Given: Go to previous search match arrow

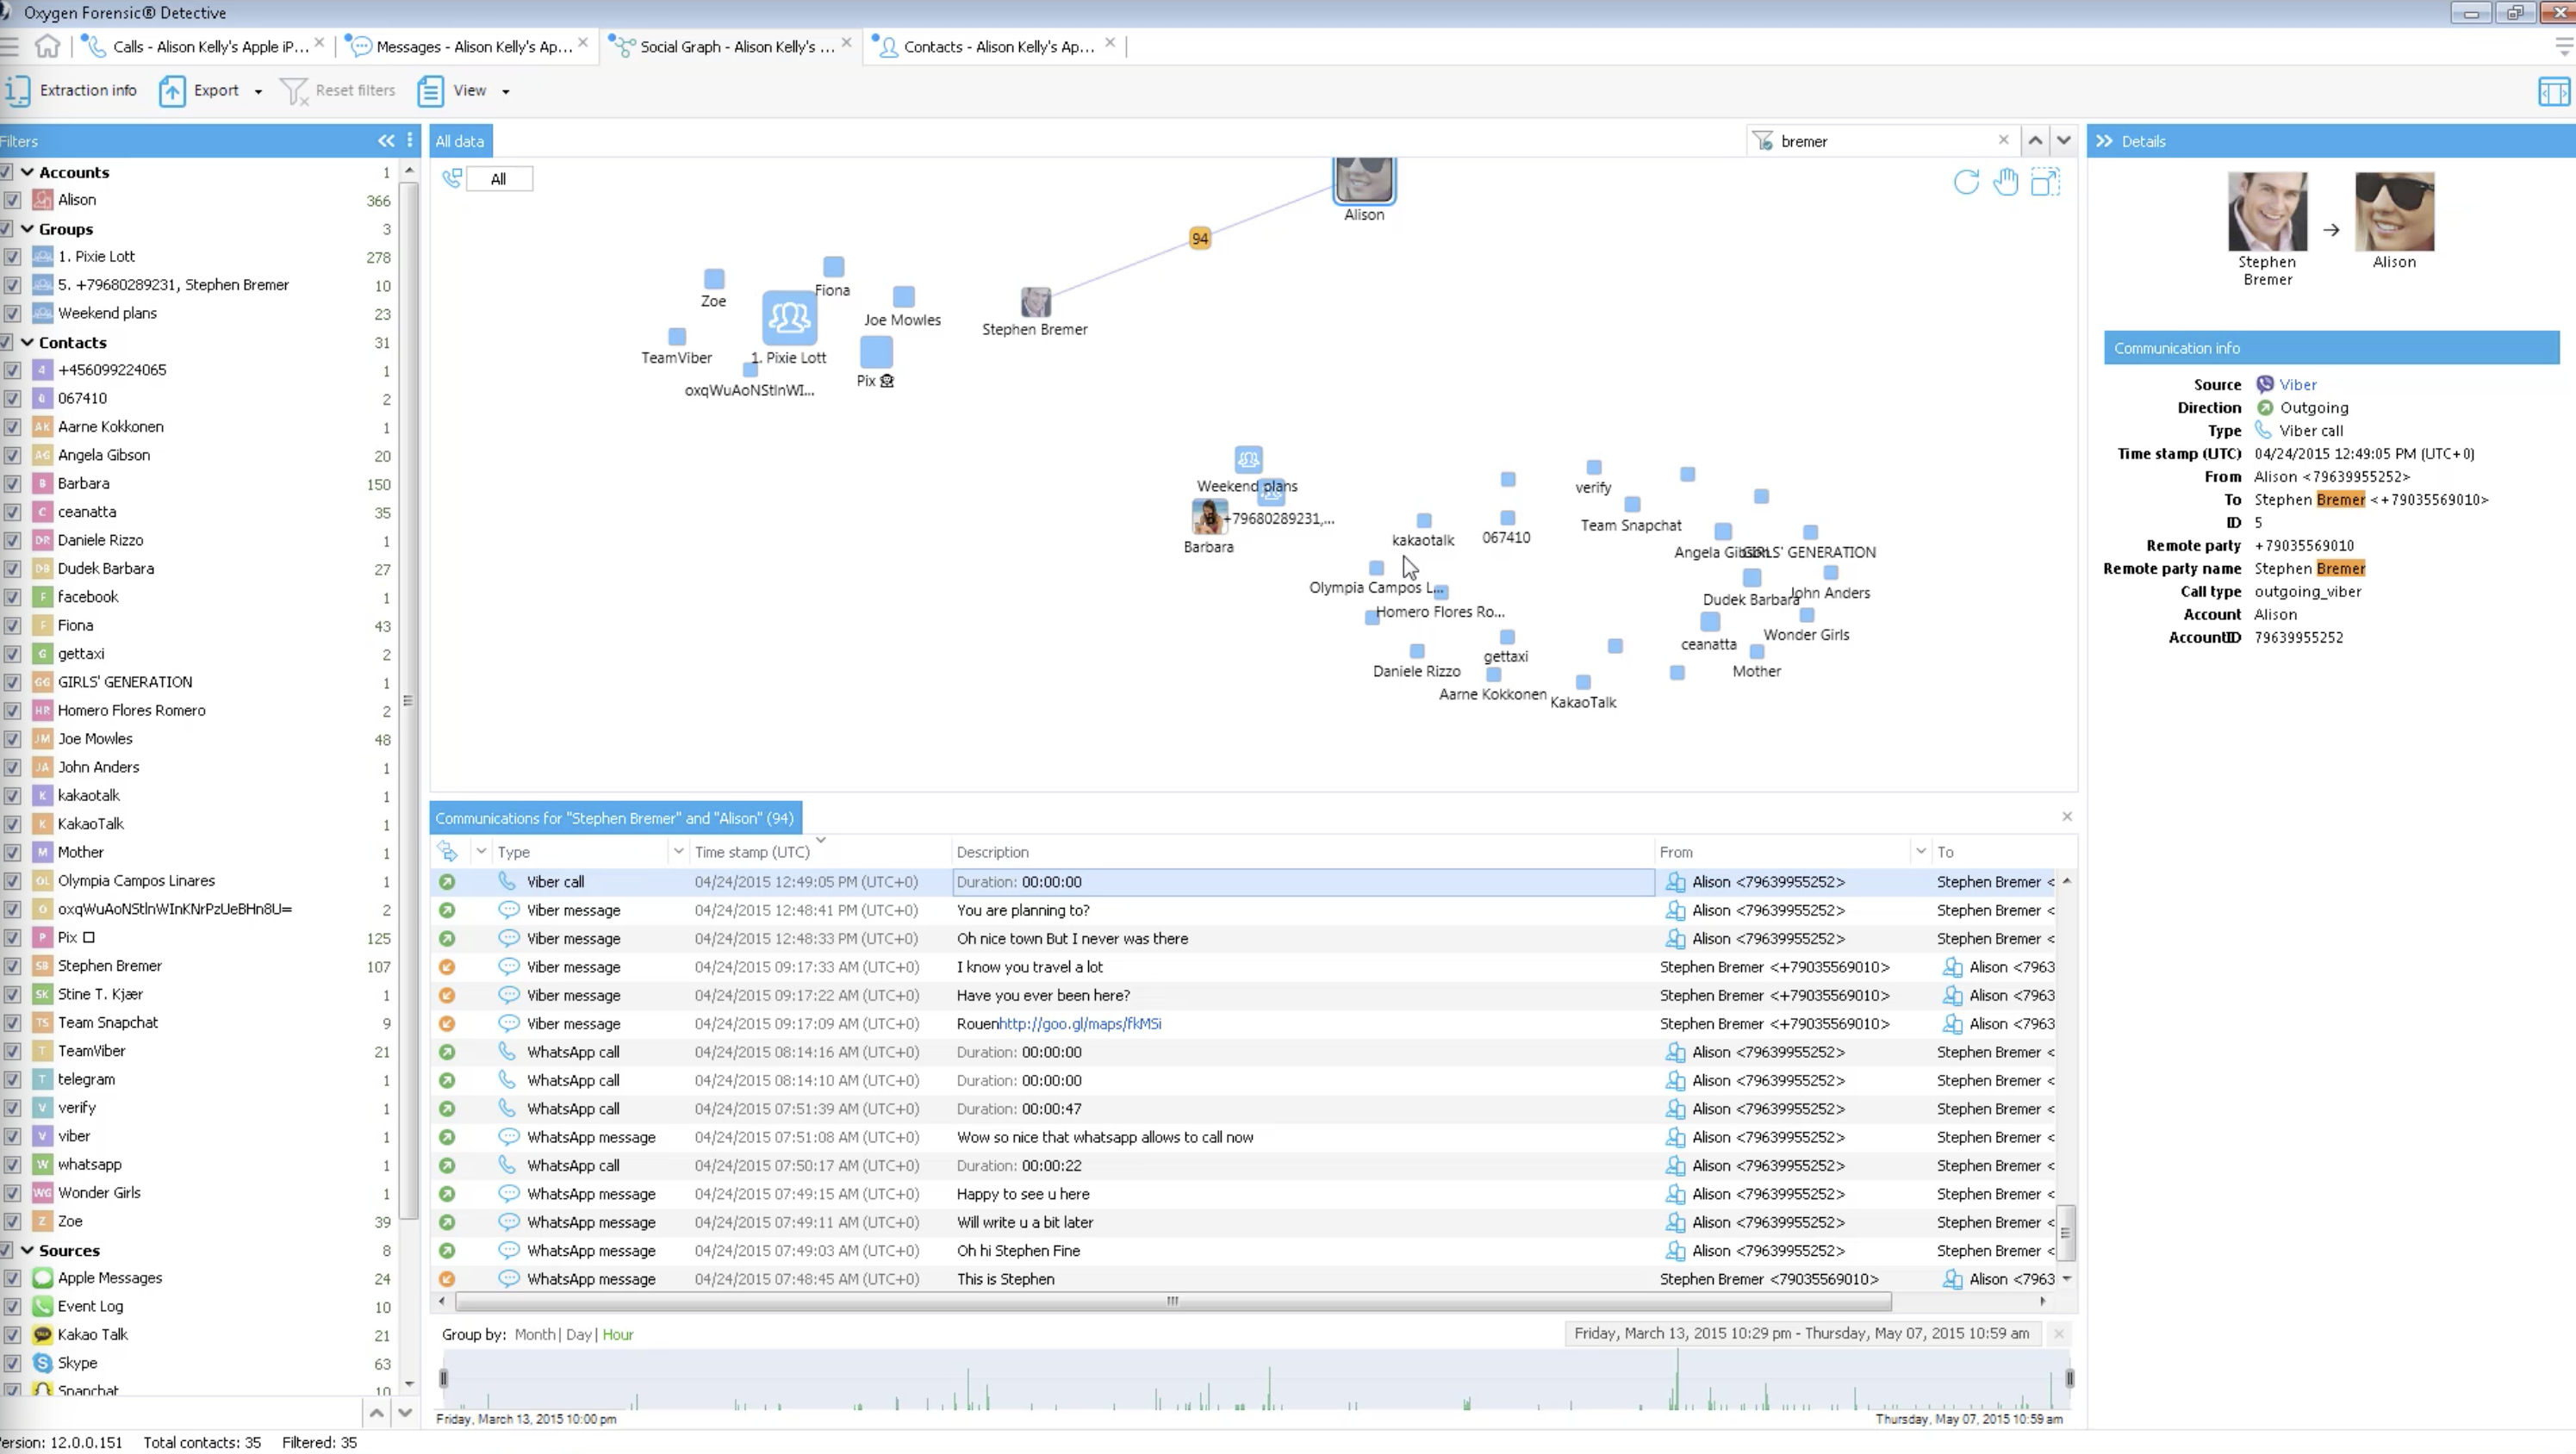Looking at the screenshot, I should pos(2035,141).
